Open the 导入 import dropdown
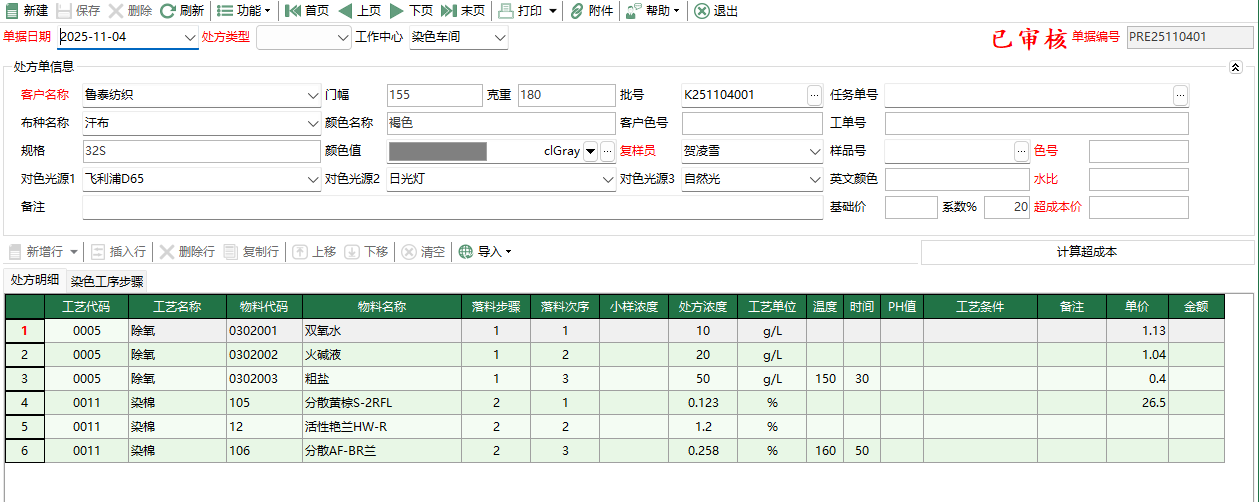1259x502 pixels. point(485,252)
